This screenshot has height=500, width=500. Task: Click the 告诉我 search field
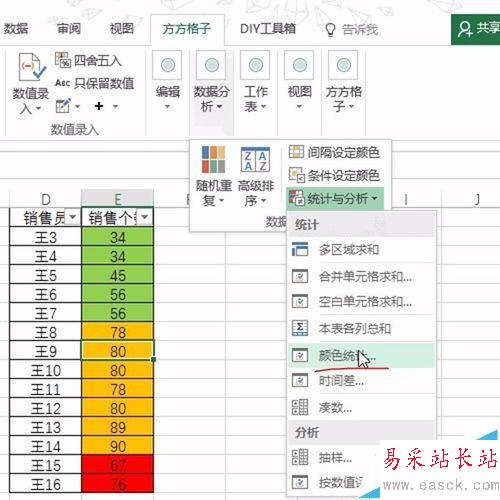[x=360, y=29]
